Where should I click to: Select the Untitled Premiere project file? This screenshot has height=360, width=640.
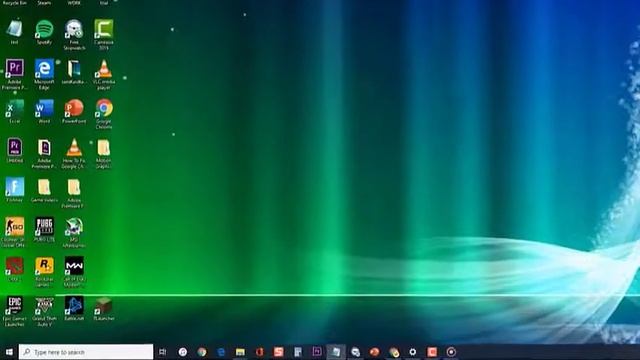click(x=14, y=151)
